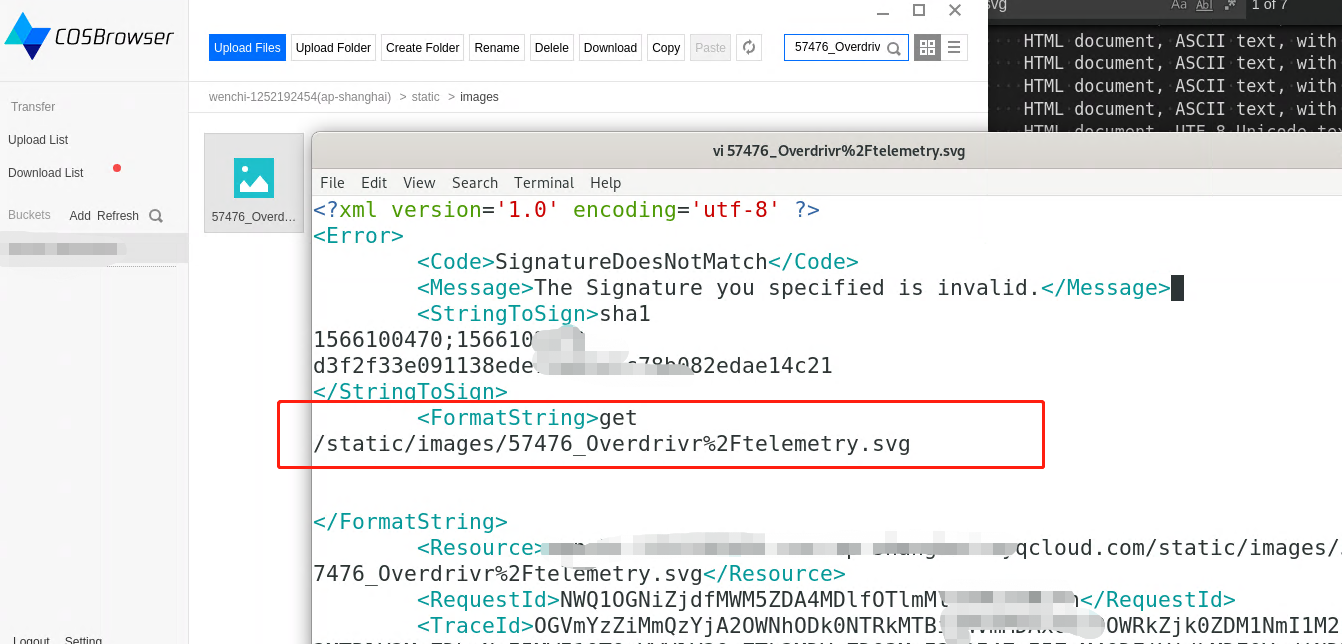
Task: Open the Help menu
Action: click(x=605, y=183)
